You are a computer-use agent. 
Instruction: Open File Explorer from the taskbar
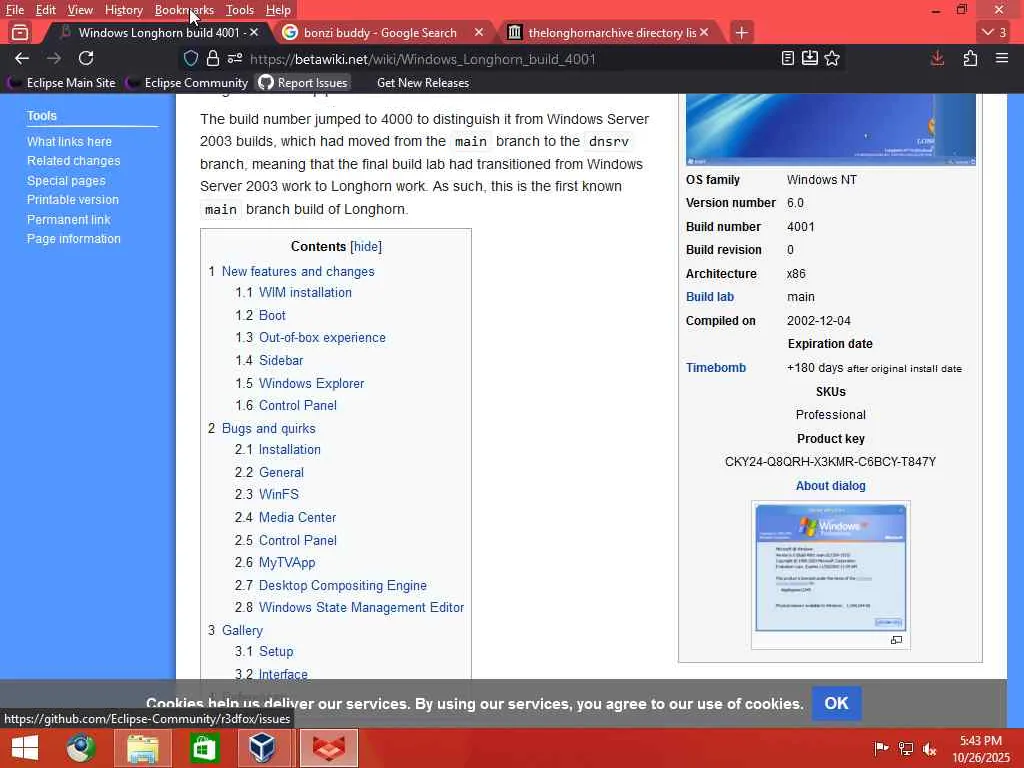pos(142,748)
